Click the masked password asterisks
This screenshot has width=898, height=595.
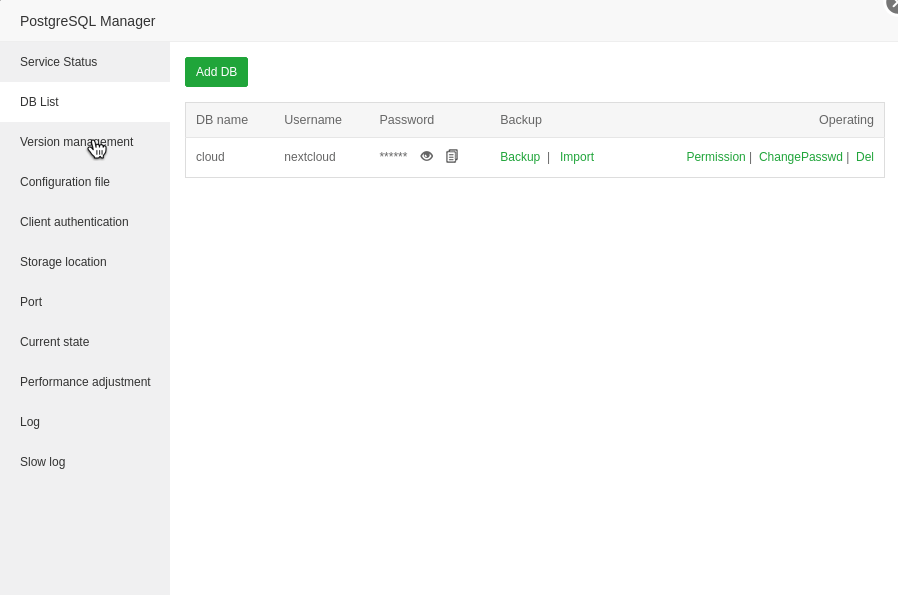(393, 156)
